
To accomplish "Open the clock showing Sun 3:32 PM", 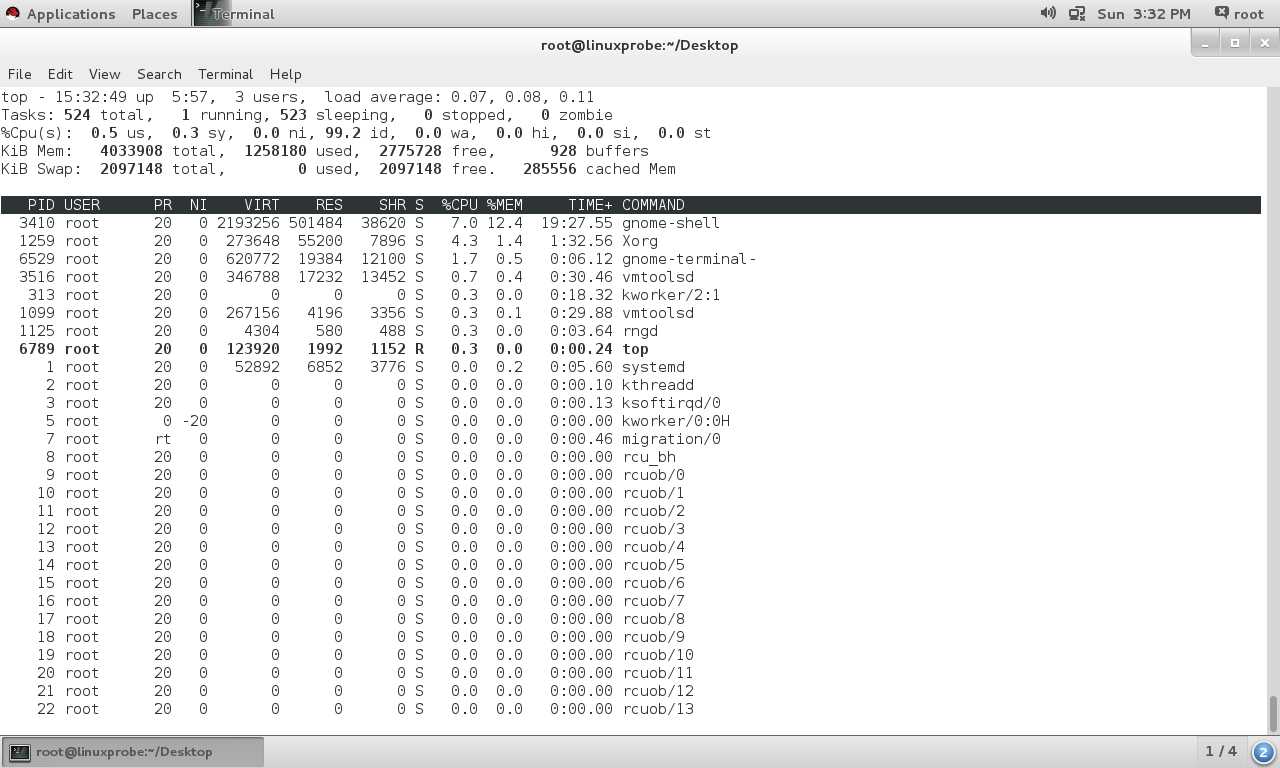I will [1143, 14].
